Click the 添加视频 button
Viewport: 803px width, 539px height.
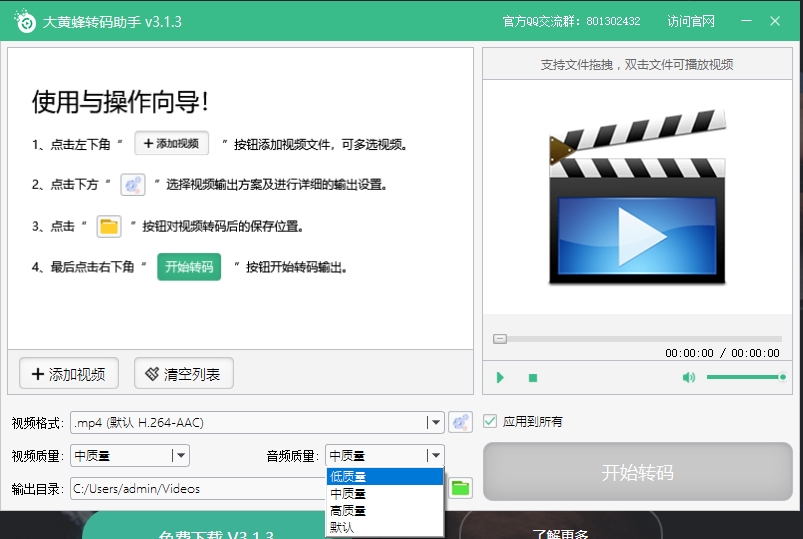[x=69, y=374]
